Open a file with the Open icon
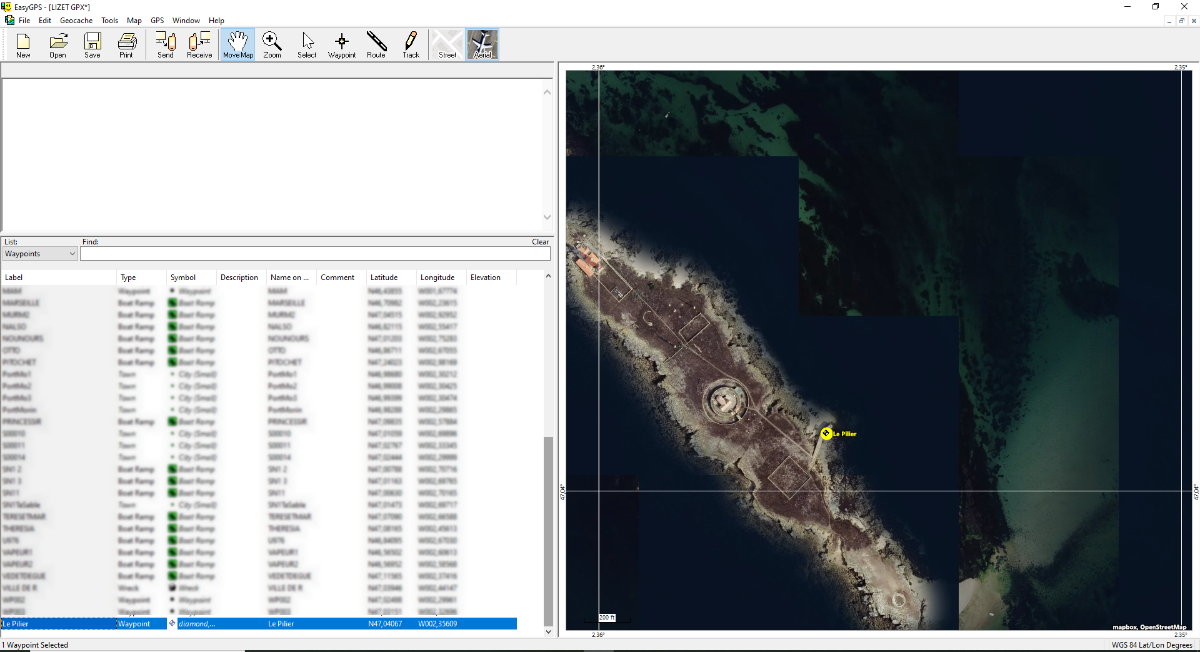1200x652 pixels. [58, 45]
